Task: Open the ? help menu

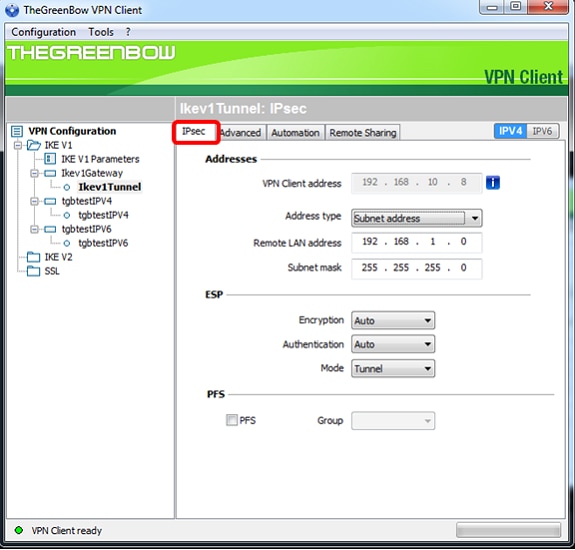Action: click(x=128, y=32)
